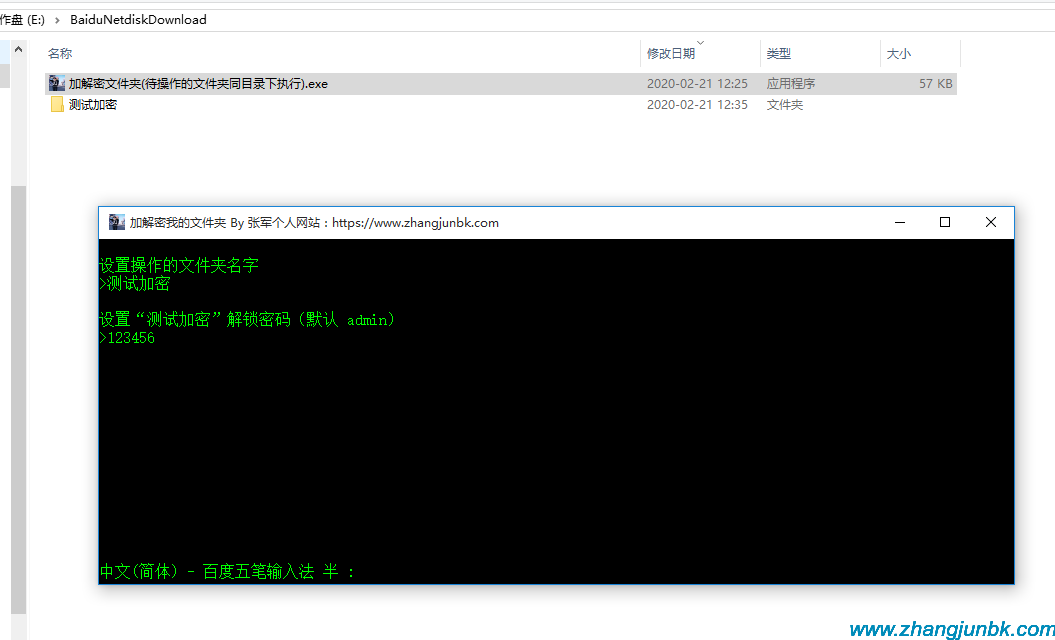Click the console window title bar icon

pos(117,222)
